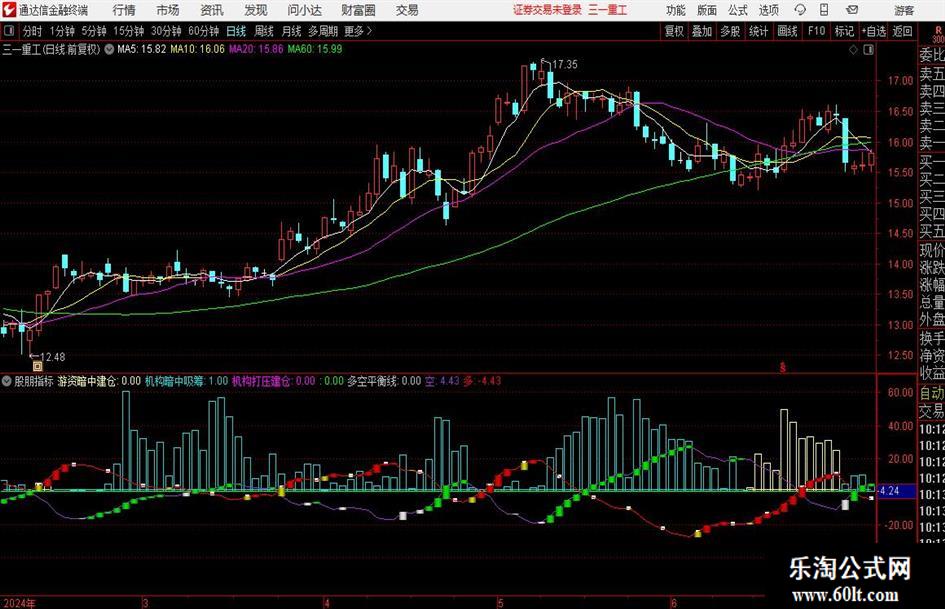Click the red 三一重工 stock name in title bar
The image size is (945, 609).
coord(607,10)
